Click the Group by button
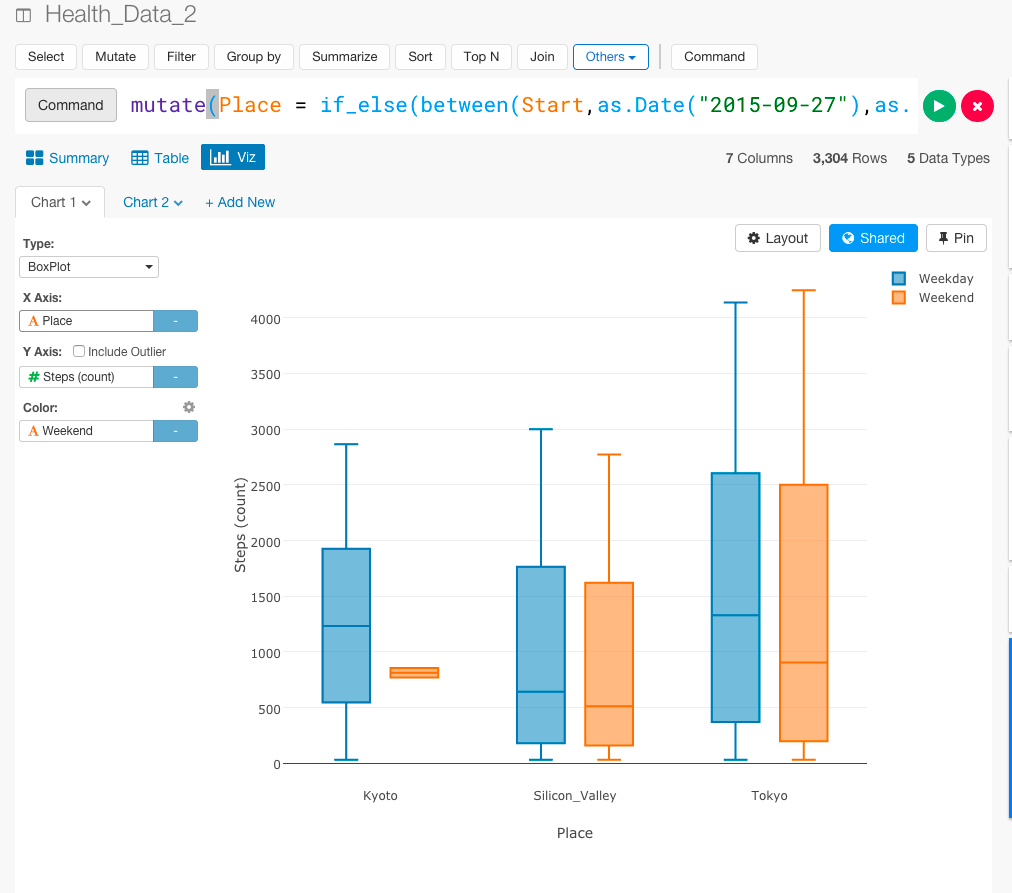This screenshot has width=1012, height=893. (x=253, y=57)
